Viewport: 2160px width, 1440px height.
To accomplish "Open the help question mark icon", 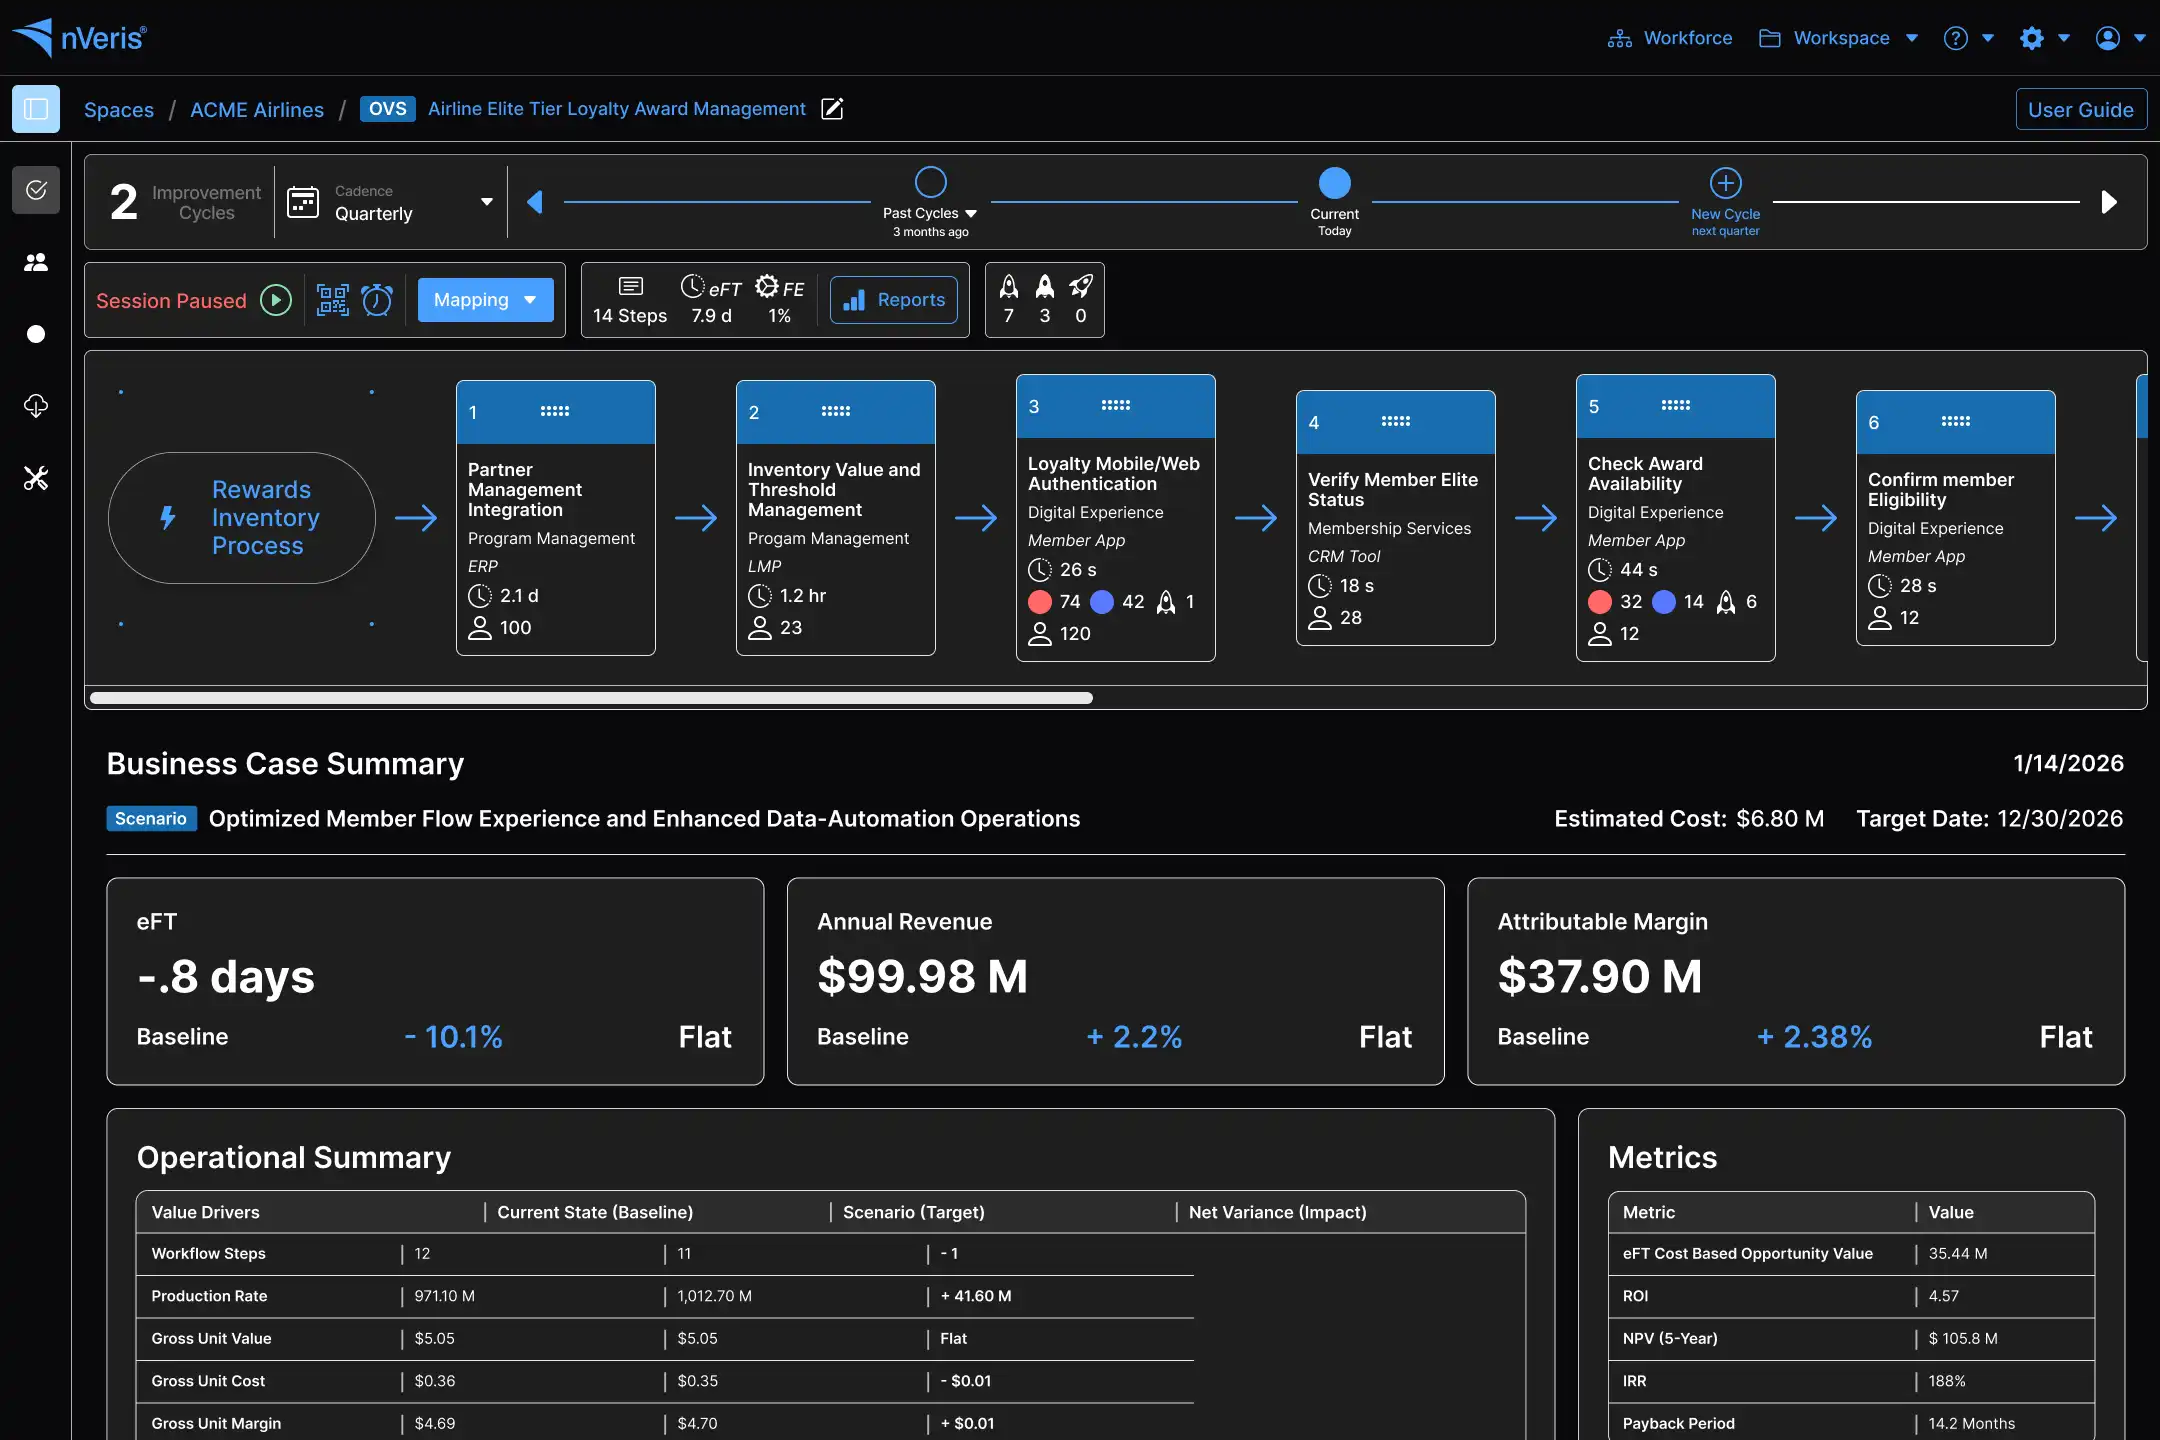I will pyautogui.click(x=1957, y=37).
